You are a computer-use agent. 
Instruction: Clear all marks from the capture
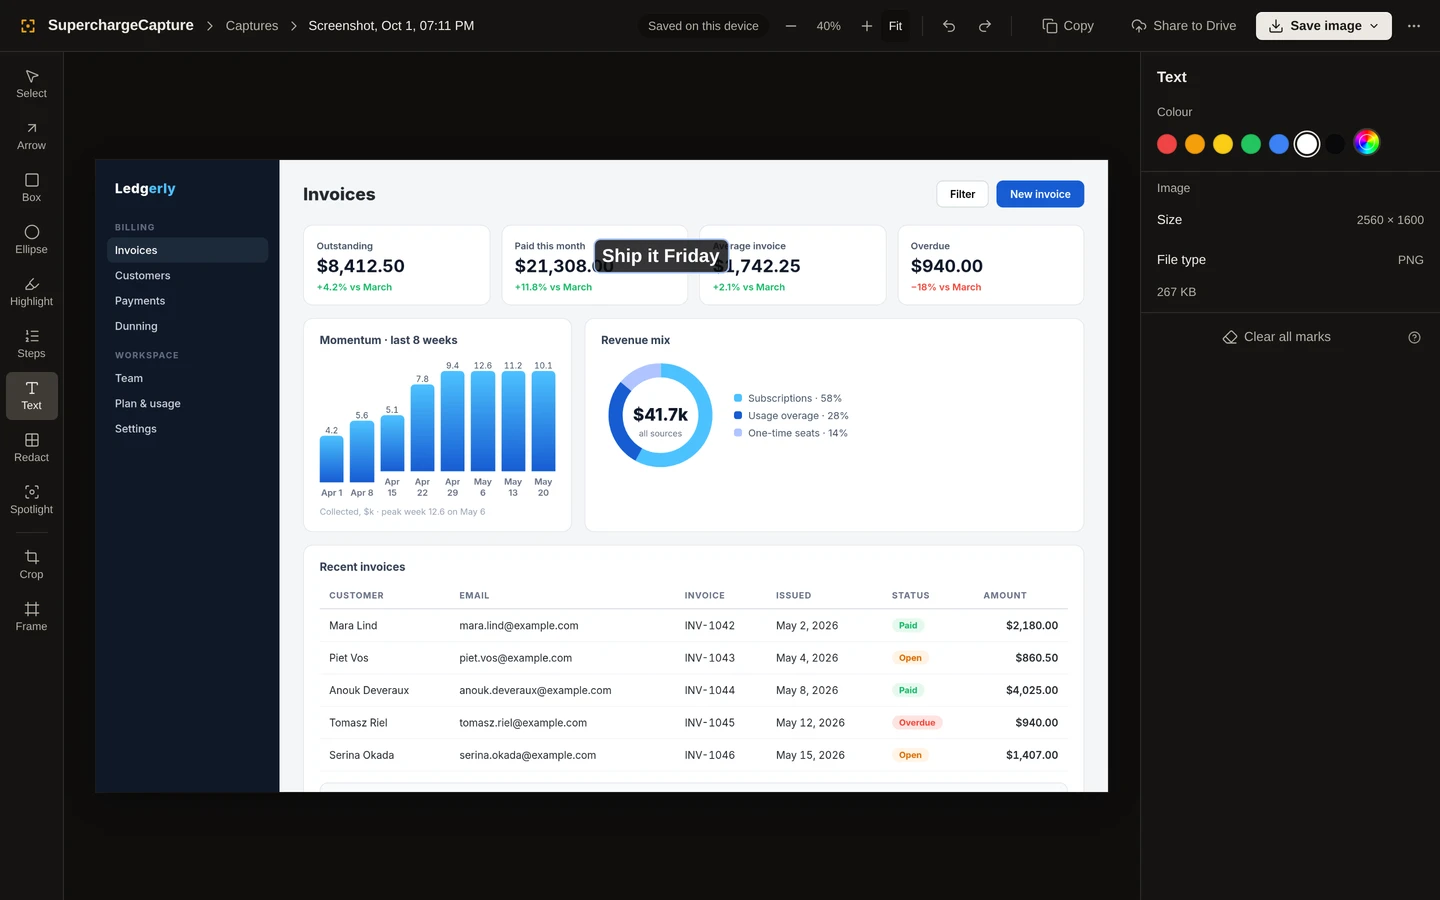pos(1277,337)
